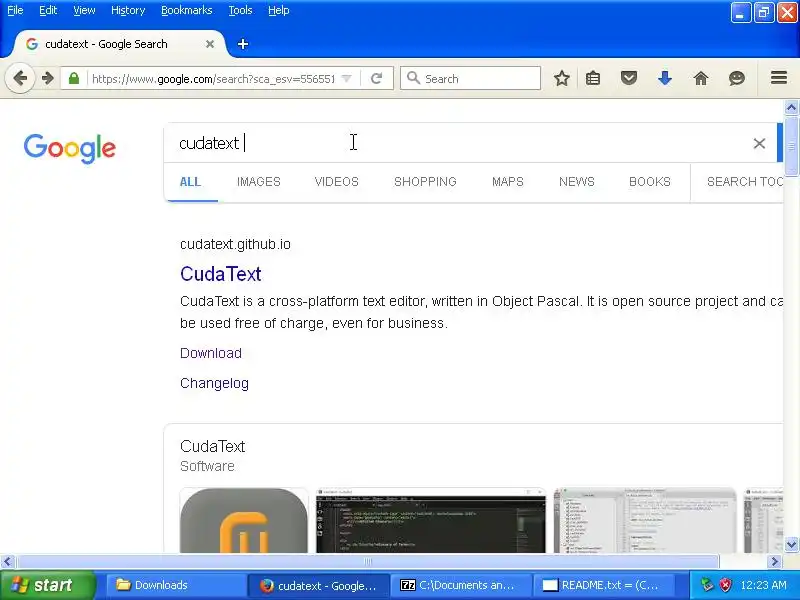Screen dimensions: 800x600
Task: Click the vertical scrollbar down arrow
Action: [791, 544]
